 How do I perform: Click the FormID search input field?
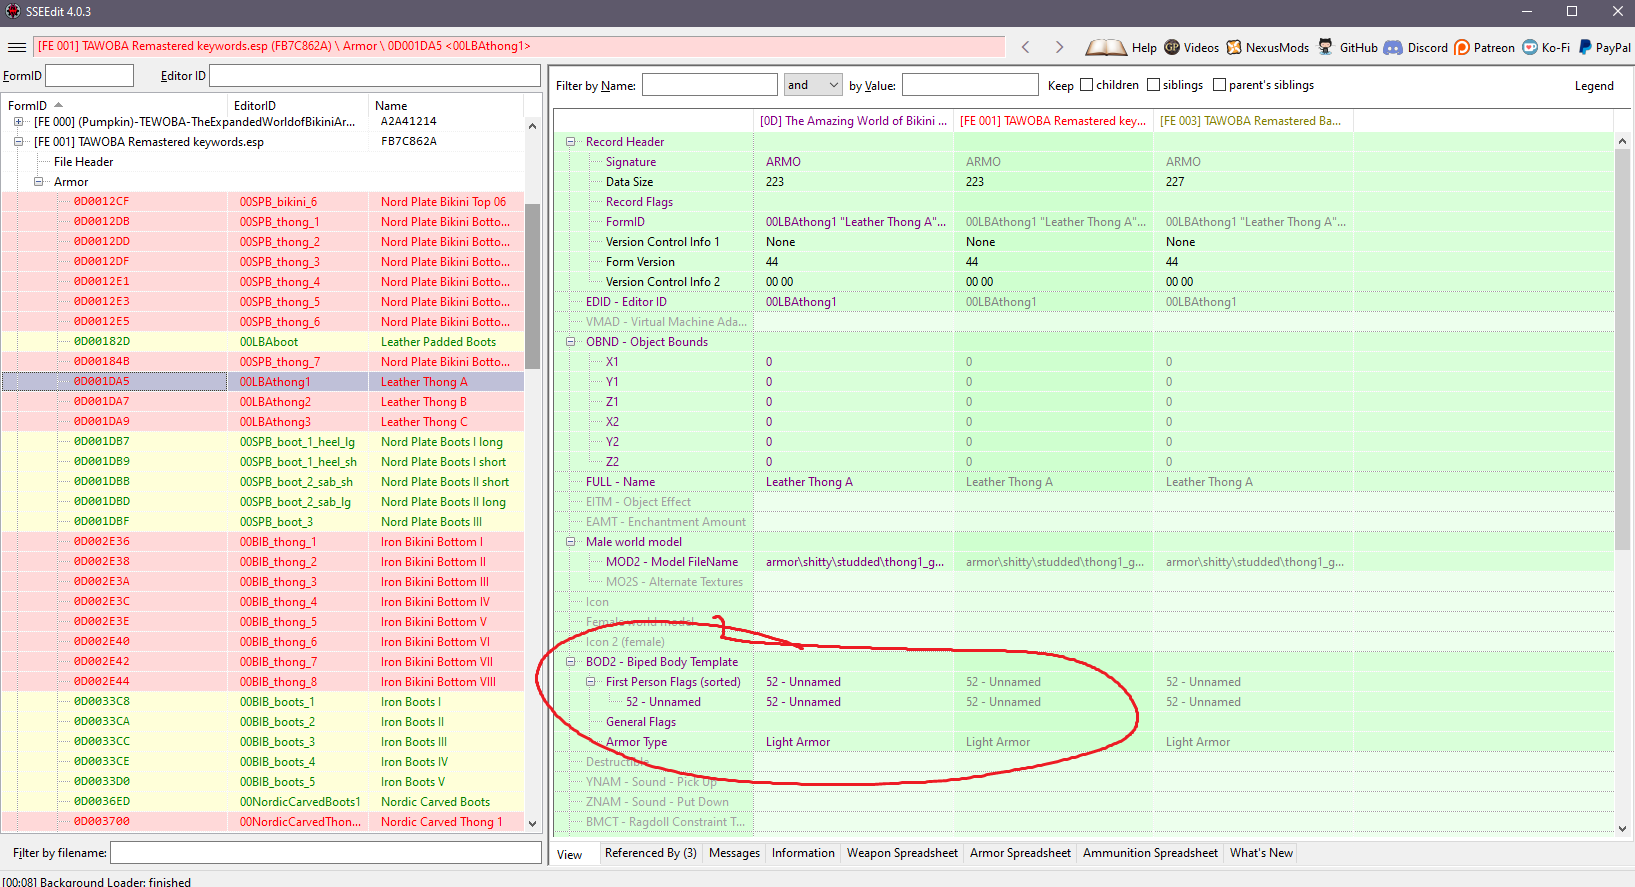click(x=90, y=76)
